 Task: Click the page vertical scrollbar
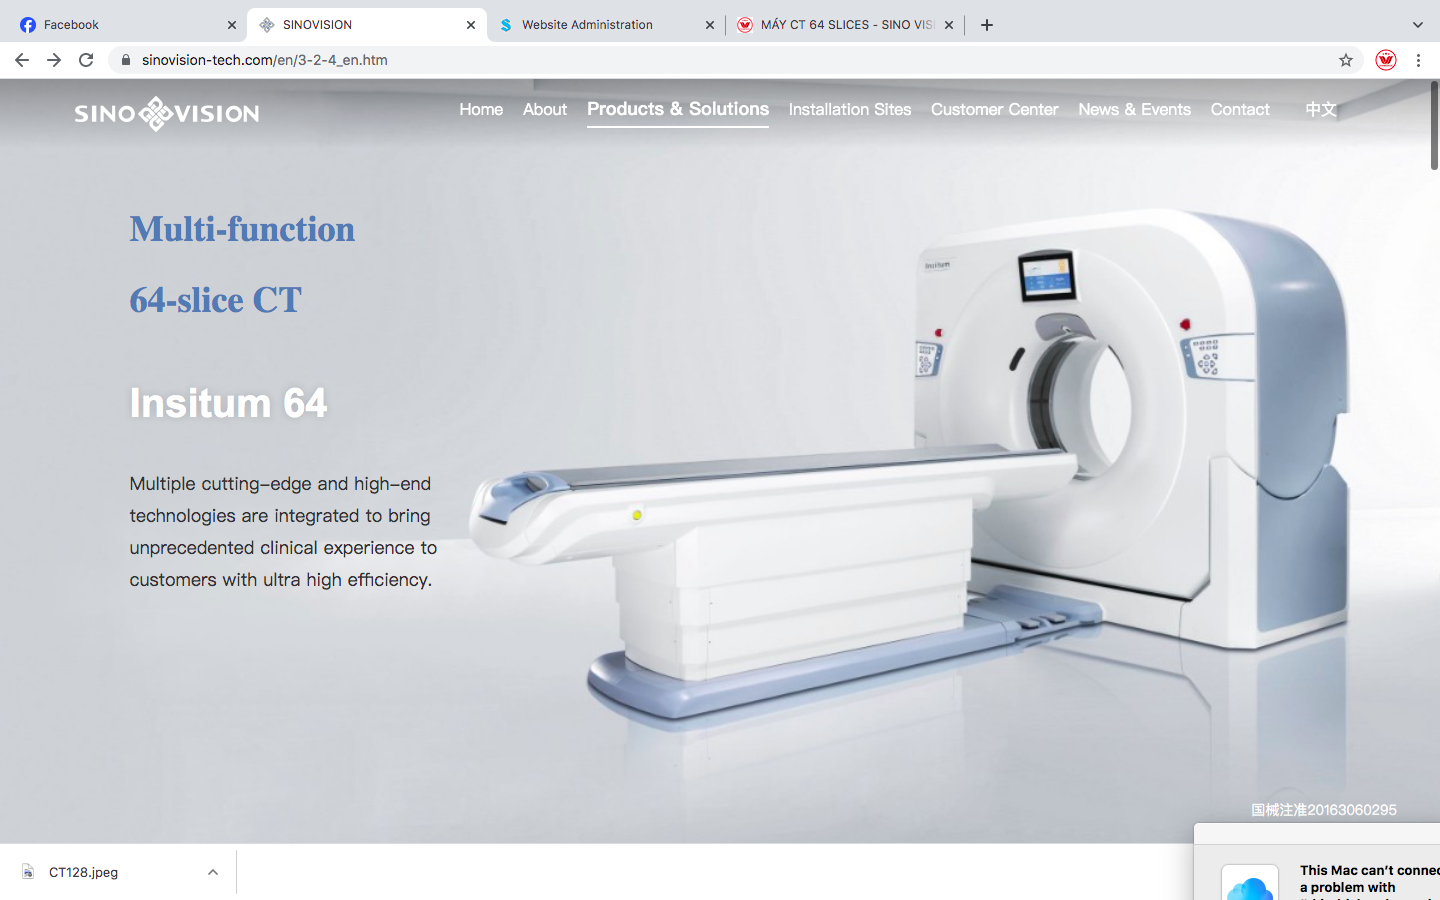tap(1434, 125)
